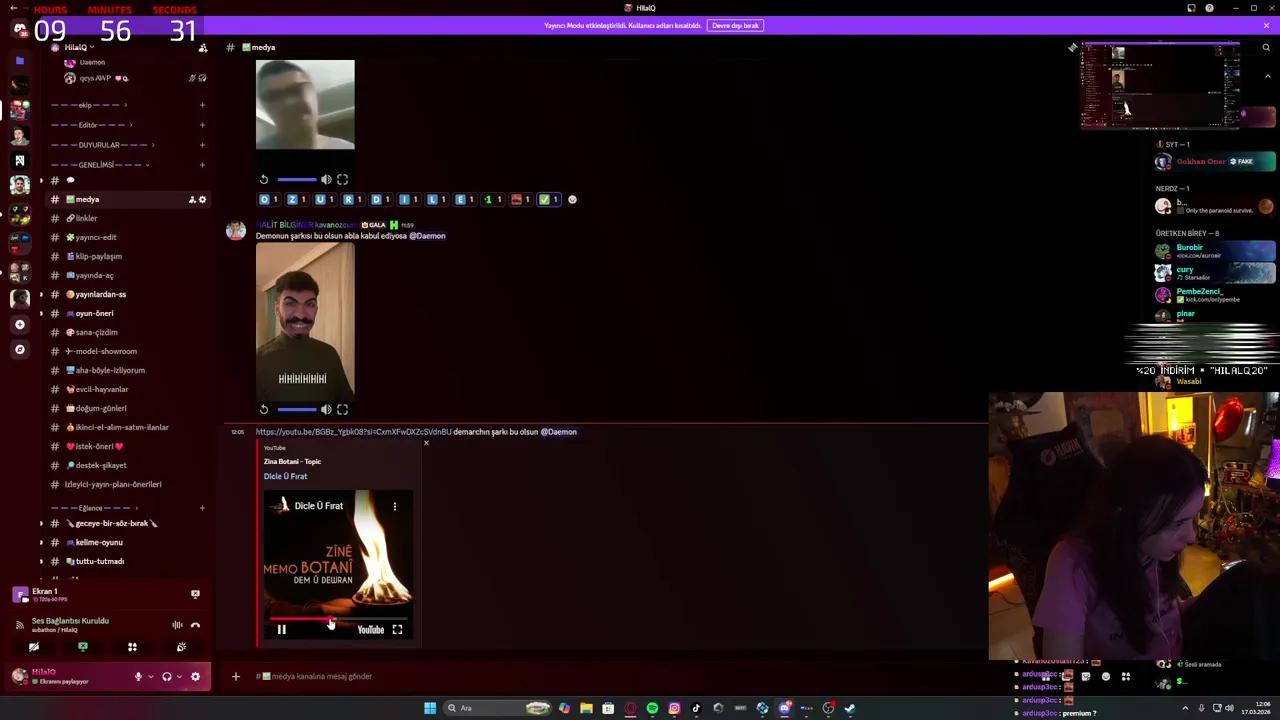Expand threads under oyun-öneri channel
This screenshot has height=720, width=1280.
coord(41,313)
